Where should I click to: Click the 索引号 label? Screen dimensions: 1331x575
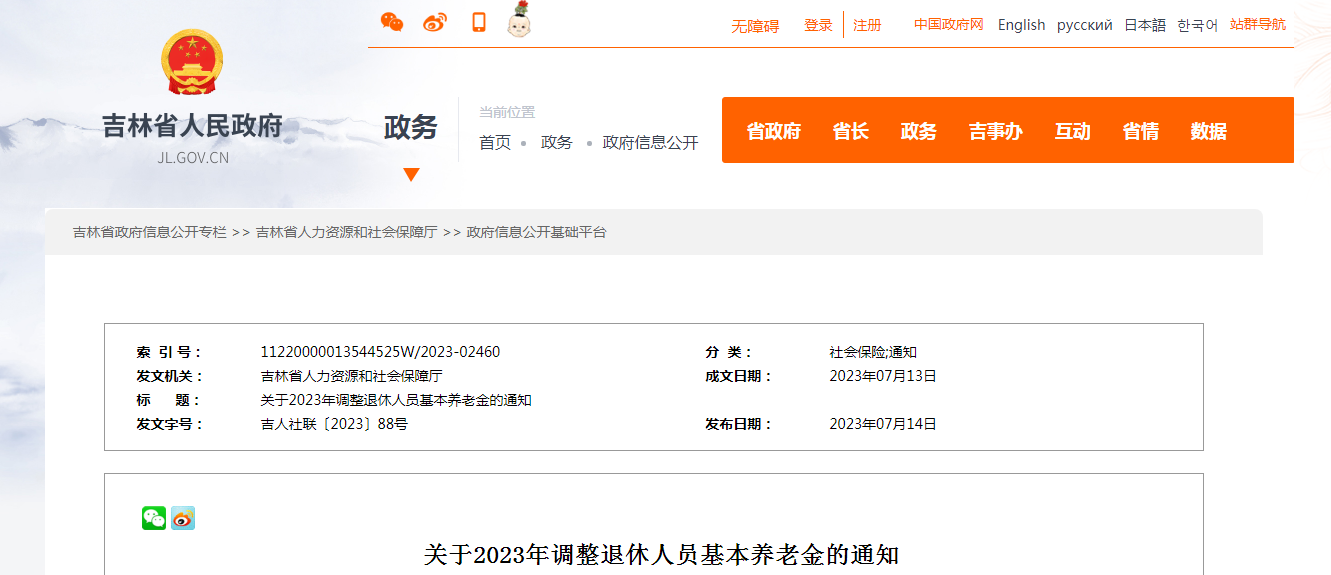169,352
